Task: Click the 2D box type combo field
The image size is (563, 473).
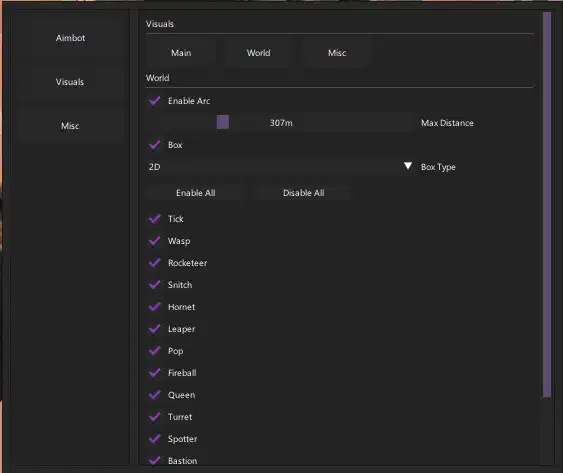Action: (280, 167)
